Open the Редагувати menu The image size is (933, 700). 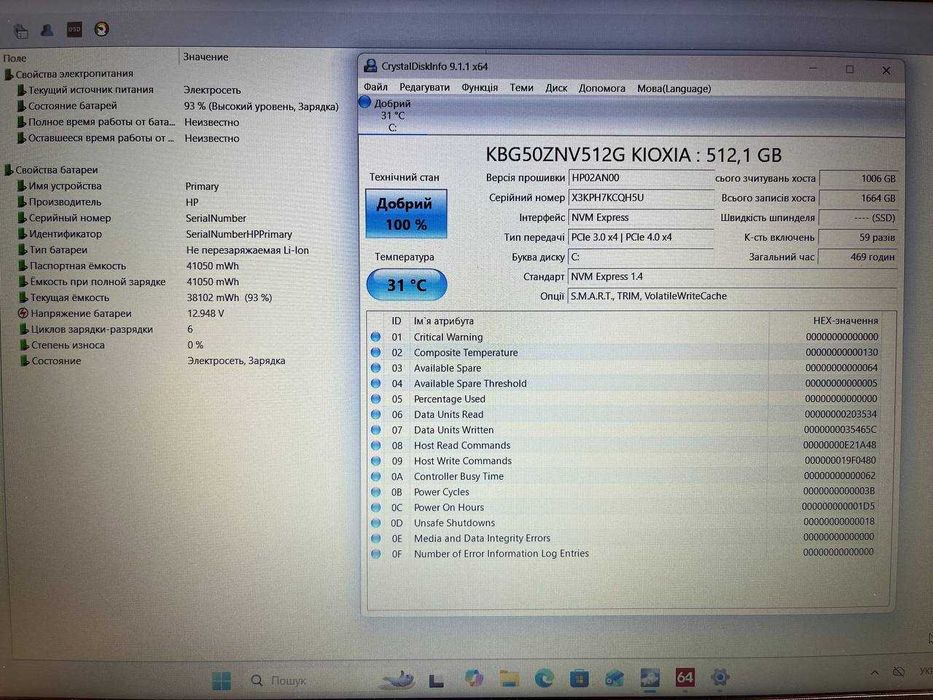pos(424,88)
